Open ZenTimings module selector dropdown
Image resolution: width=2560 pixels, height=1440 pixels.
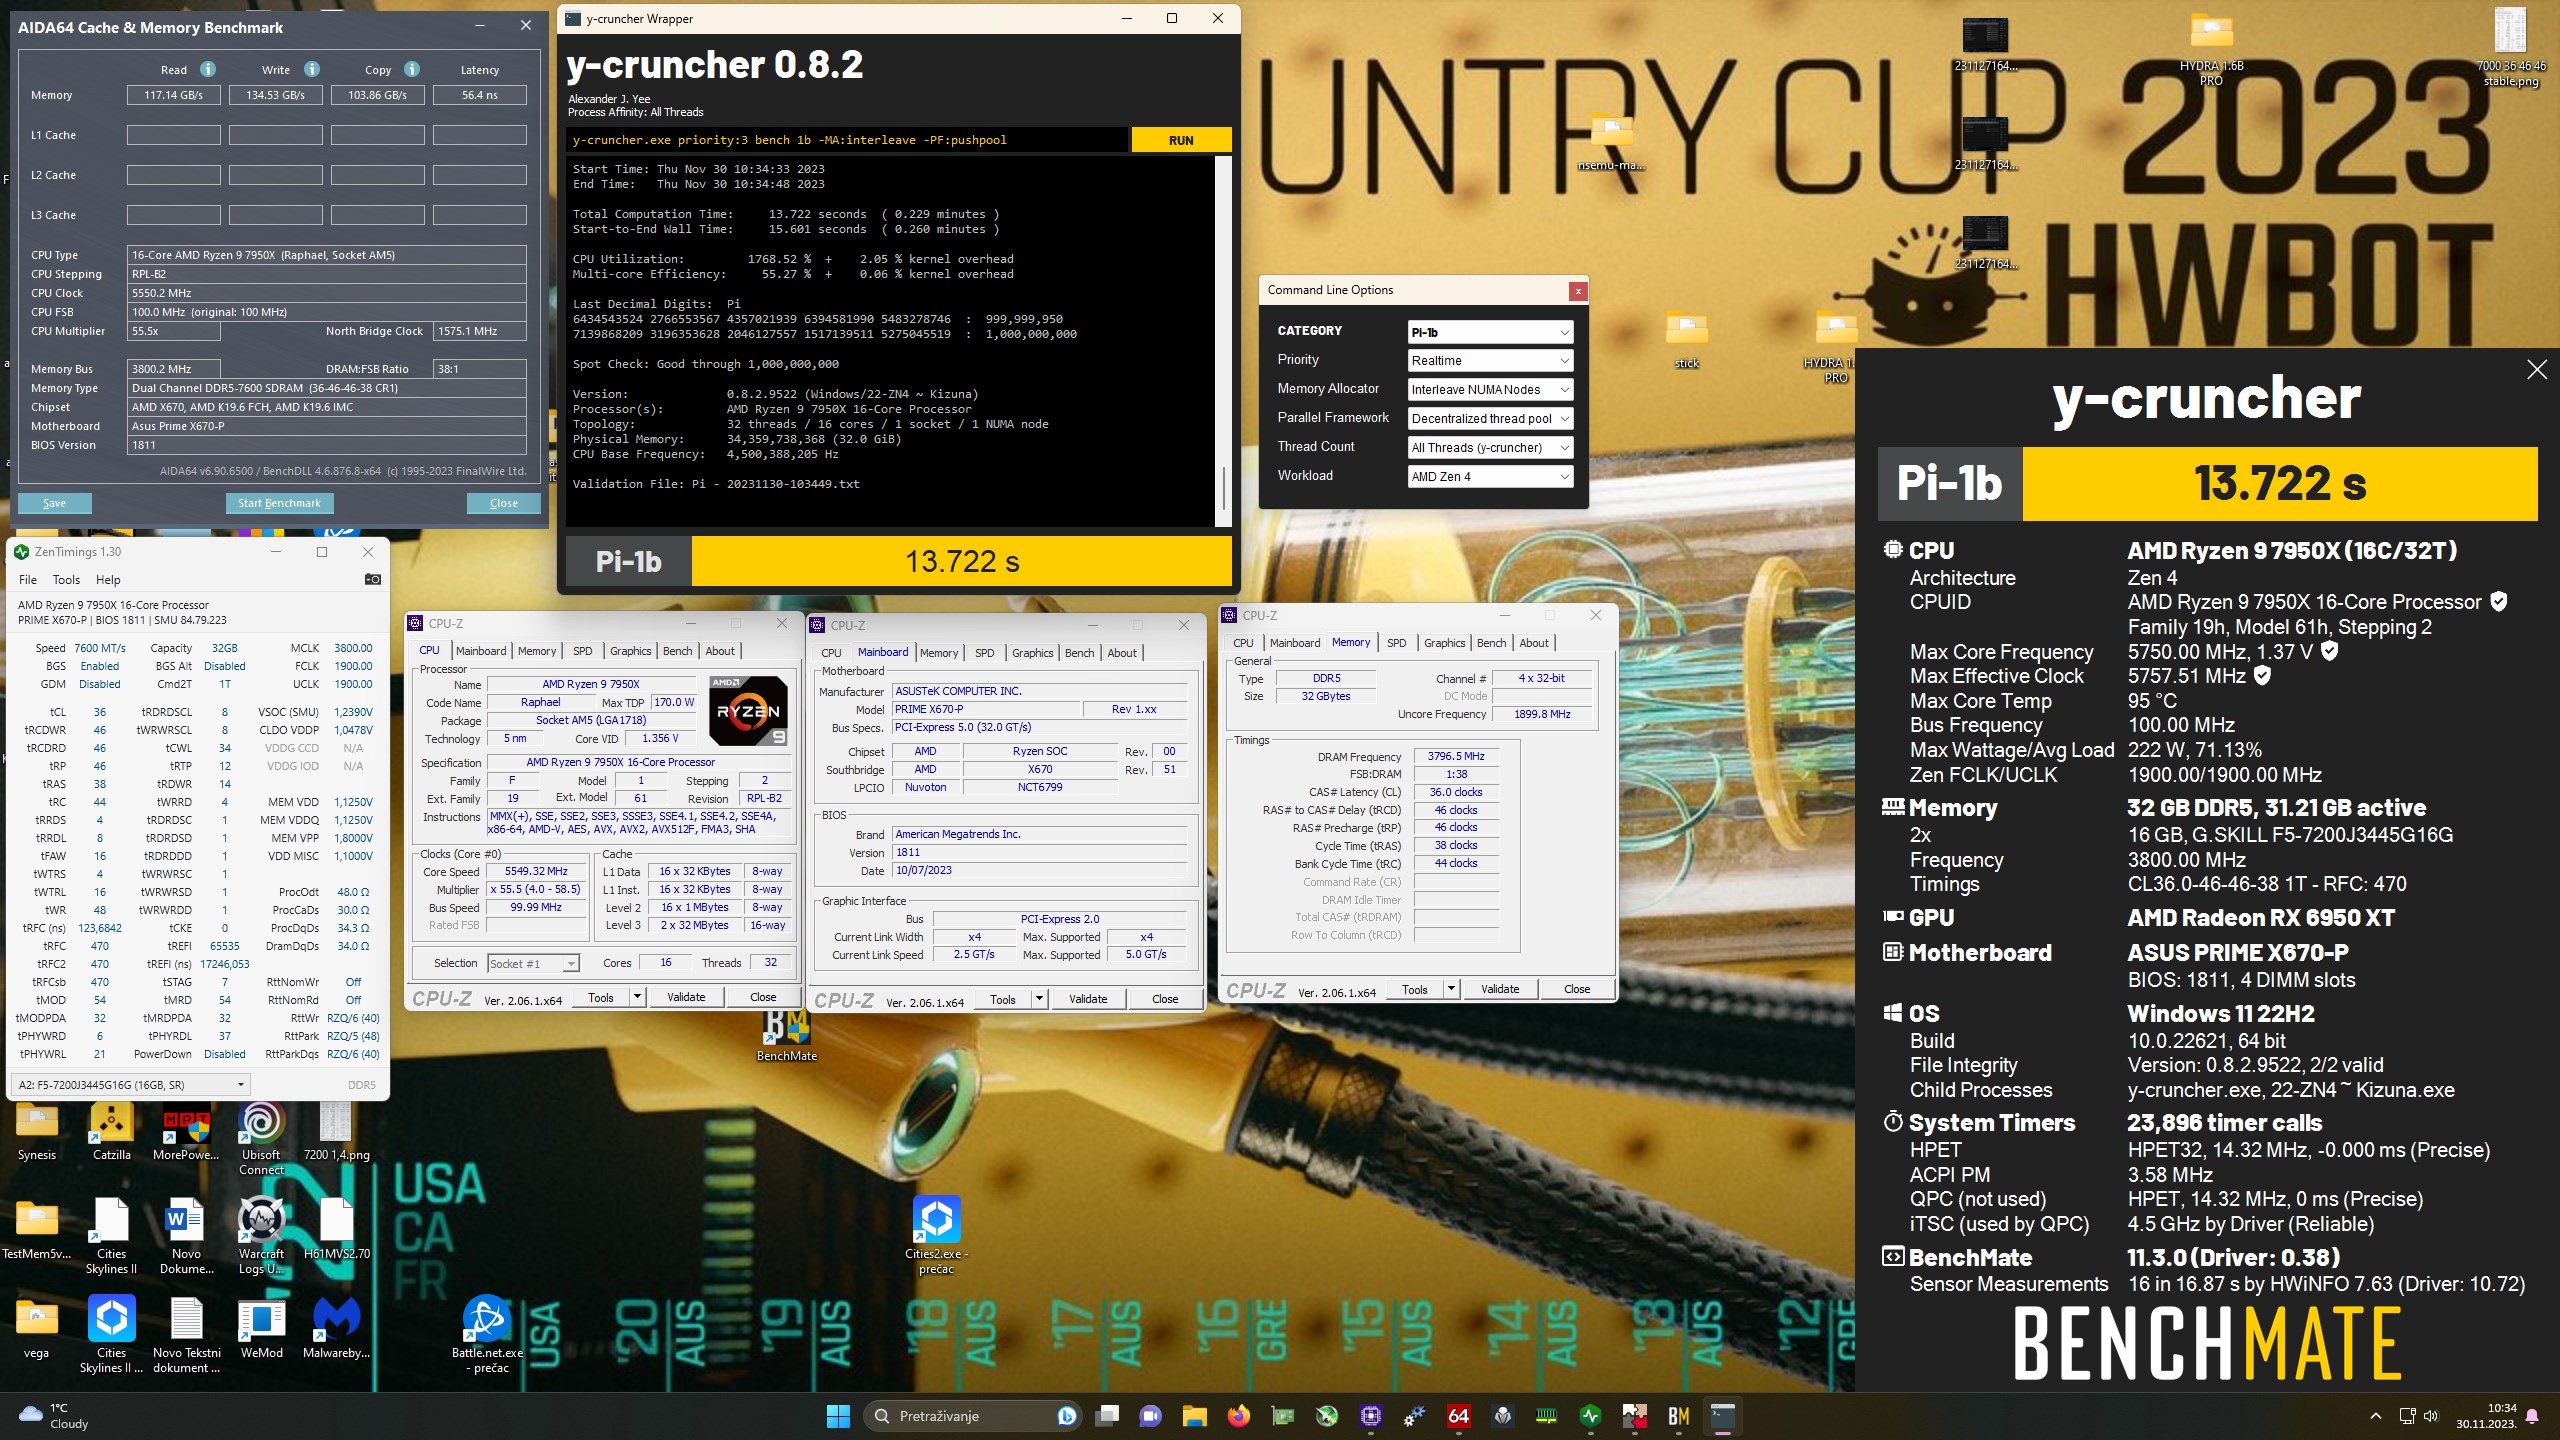(x=131, y=1085)
